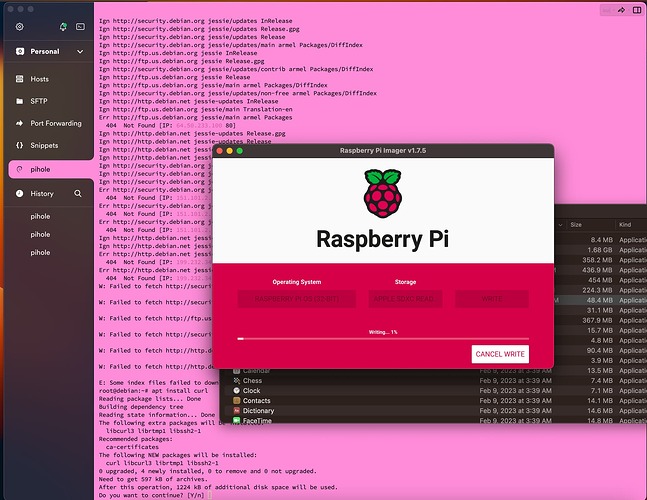Screen dimensions: 647x500
Task: Open Port Forwarding section
Action: (x=56, y=124)
